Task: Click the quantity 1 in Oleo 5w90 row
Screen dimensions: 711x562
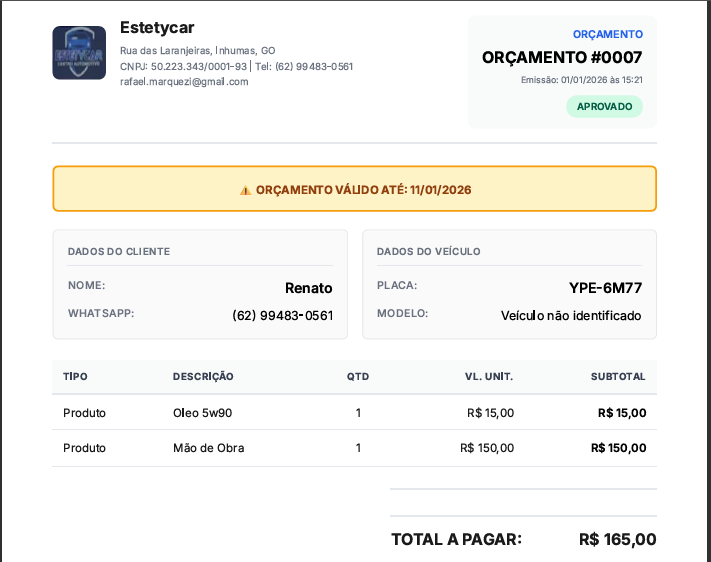Action: pos(358,413)
